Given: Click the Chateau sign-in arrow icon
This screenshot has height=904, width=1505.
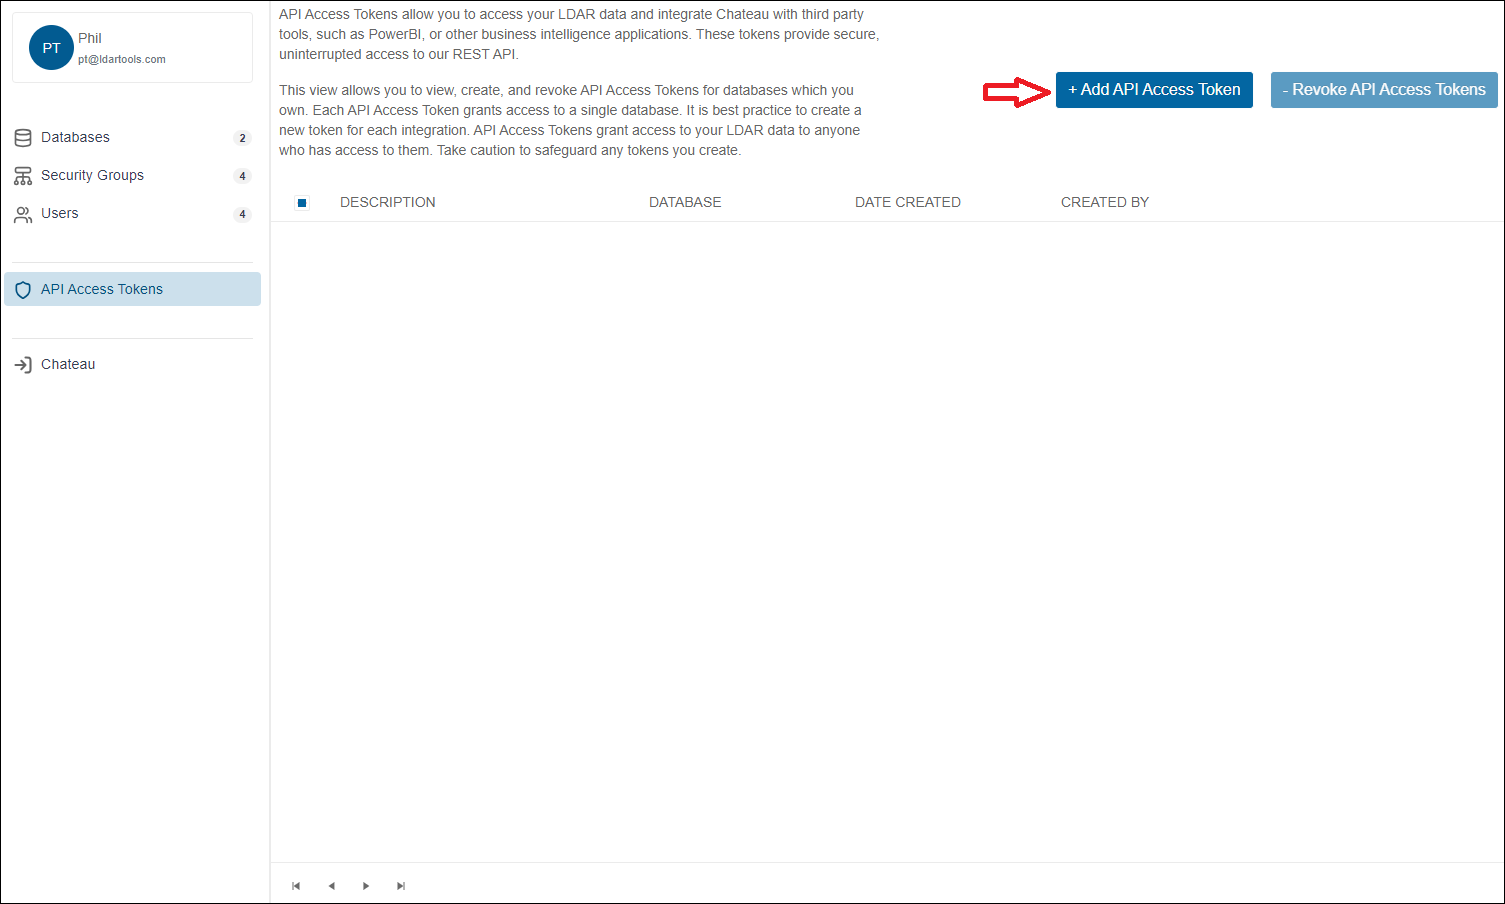Looking at the screenshot, I should [23, 365].
